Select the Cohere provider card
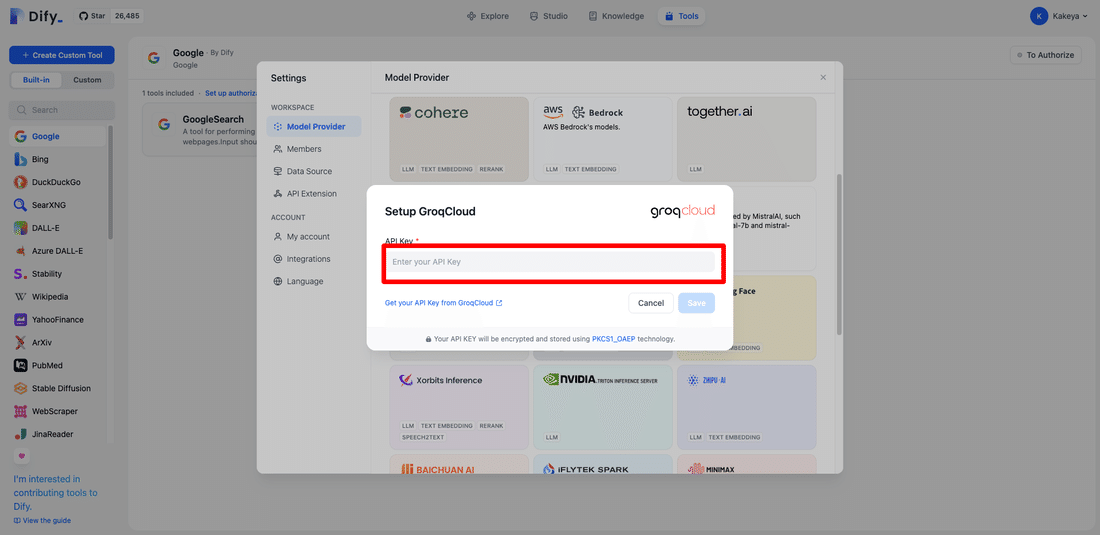This screenshot has width=1100, height=535. [459, 139]
